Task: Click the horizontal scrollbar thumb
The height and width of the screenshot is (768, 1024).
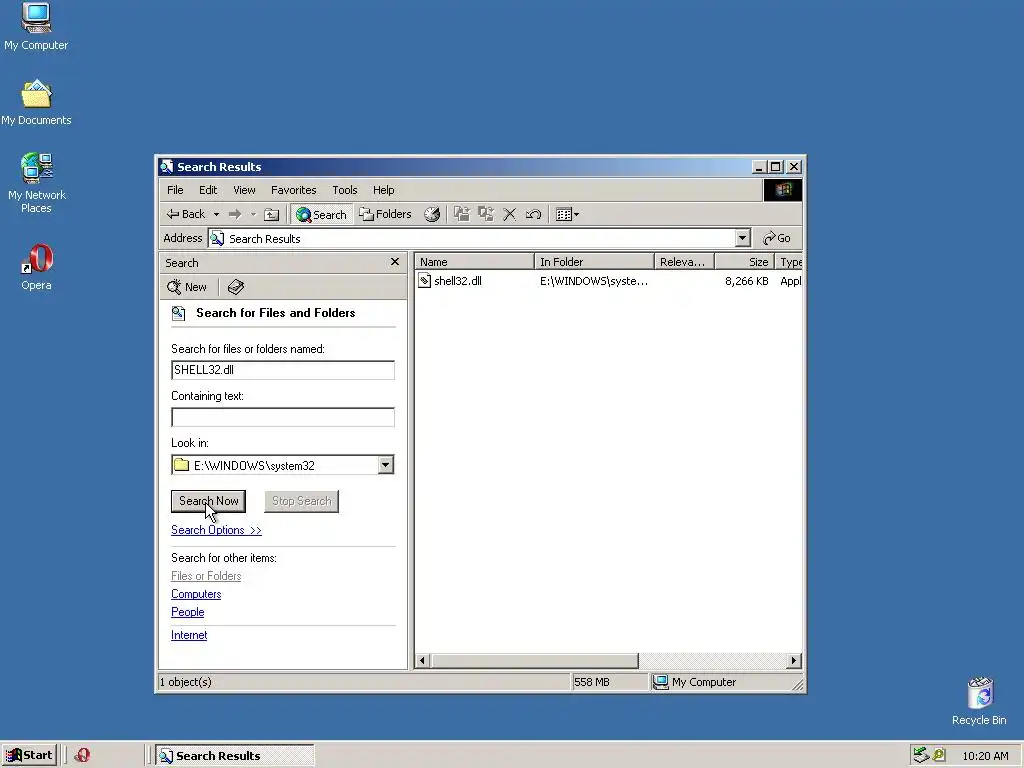Action: pyautogui.click(x=534, y=661)
